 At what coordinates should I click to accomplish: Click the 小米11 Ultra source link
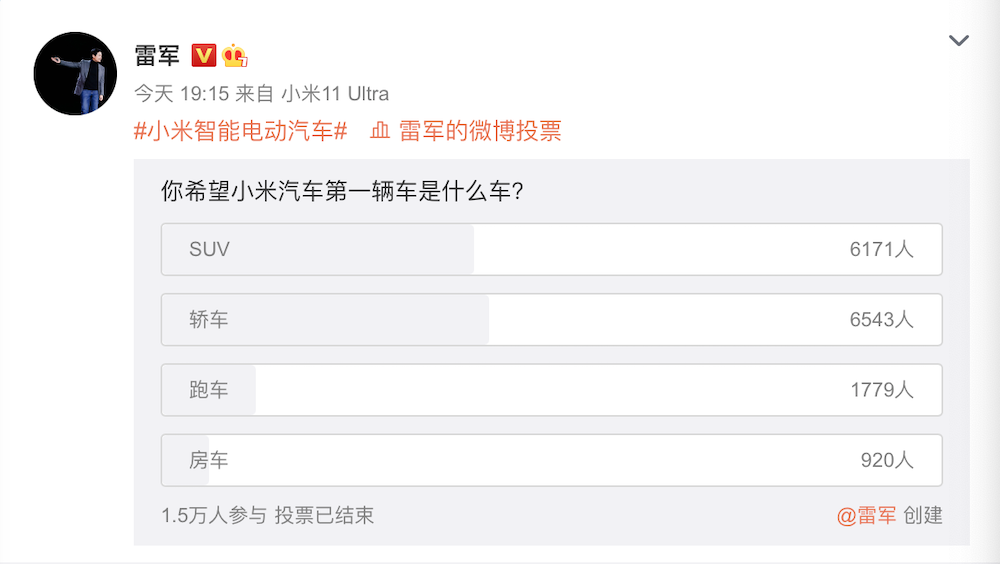(x=334, y=94)
